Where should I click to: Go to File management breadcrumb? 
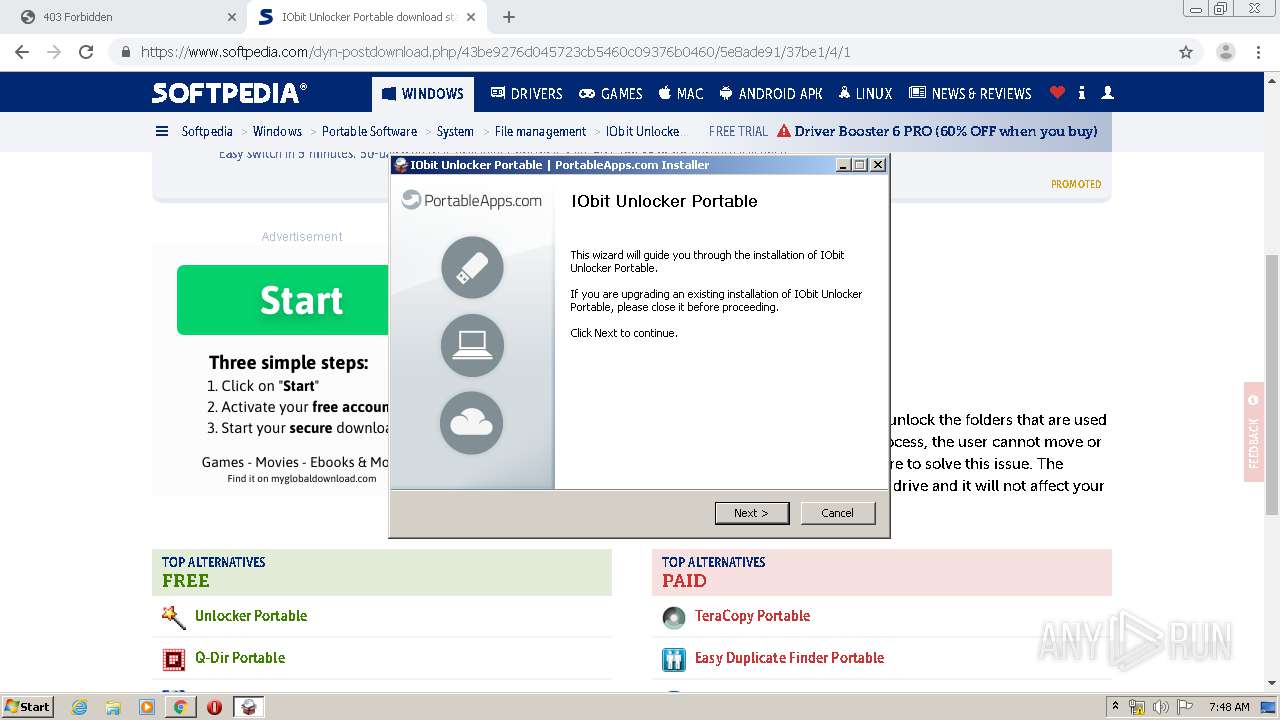(x=540, y=131)
